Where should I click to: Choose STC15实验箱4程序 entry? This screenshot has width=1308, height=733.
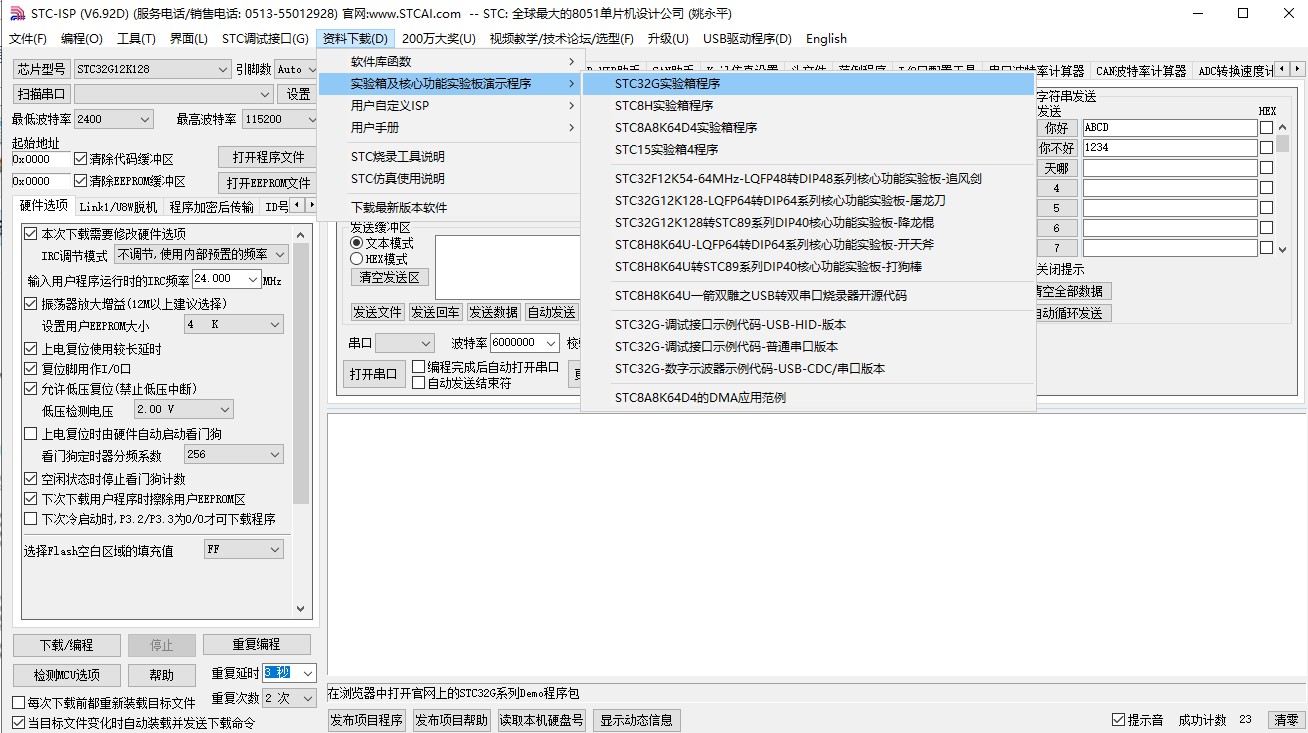[x=808, y=150]
